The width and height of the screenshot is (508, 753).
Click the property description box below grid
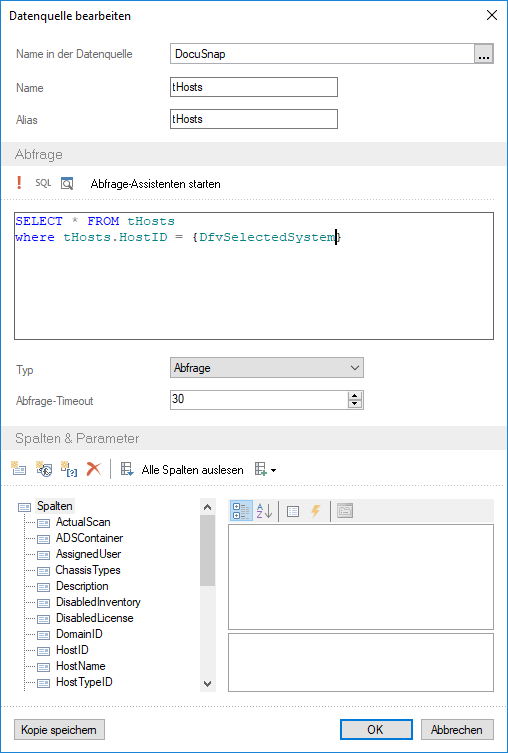pos(361,662)
